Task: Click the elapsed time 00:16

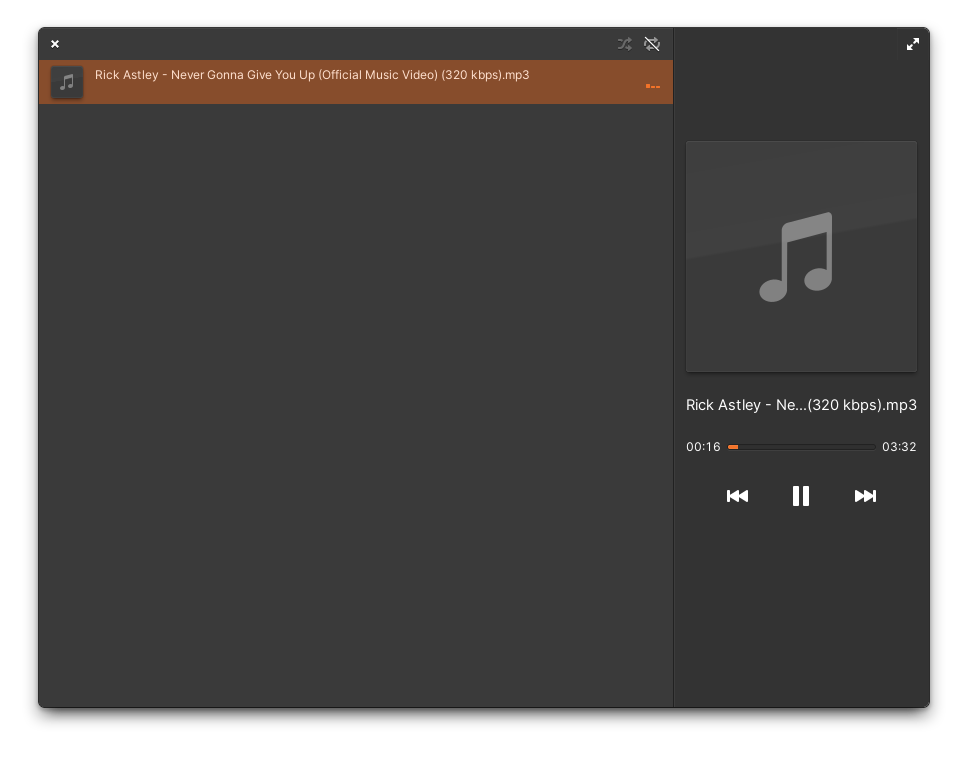Action: coord(703,447)
